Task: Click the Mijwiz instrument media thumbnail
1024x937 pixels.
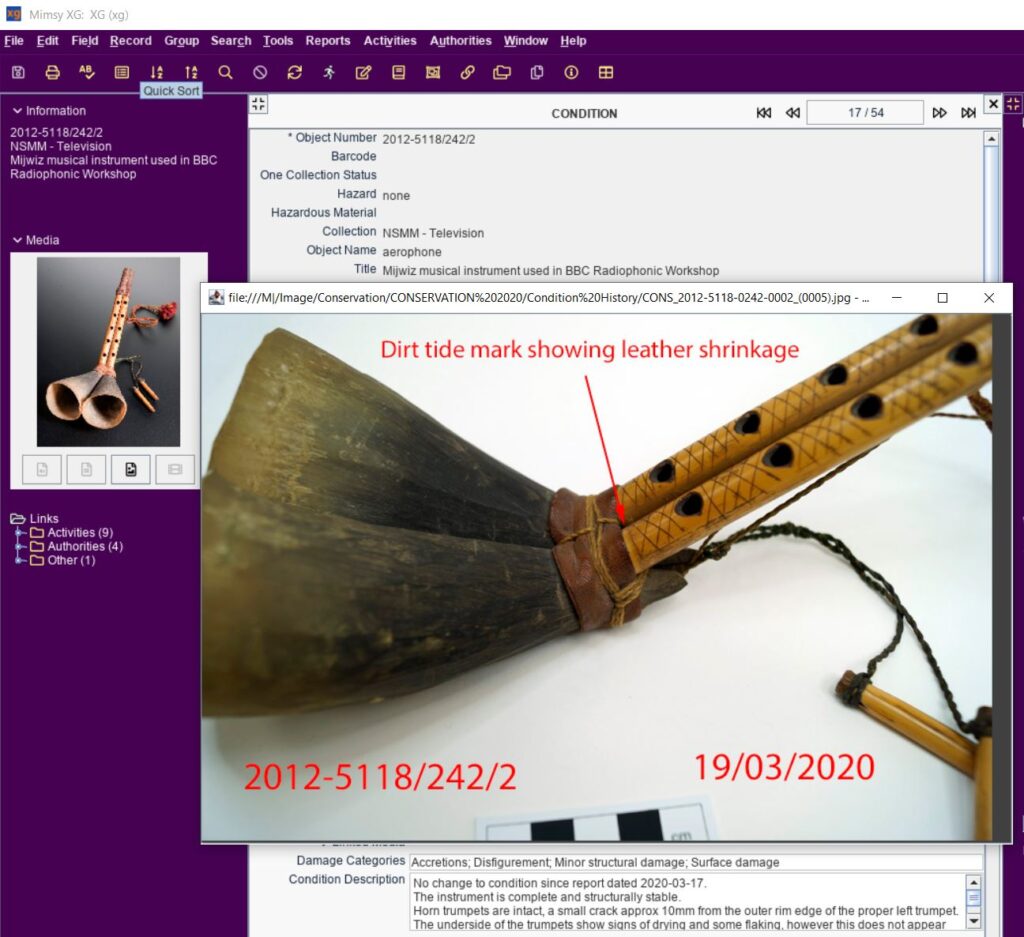Action: [x=108, y=351]
